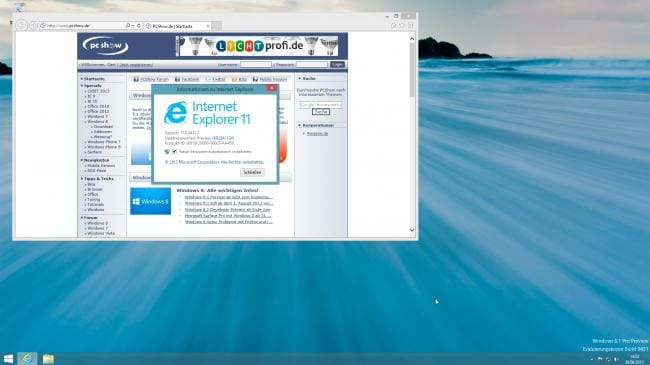Toggle automatic new versions install checkbox
Image resolution: width=650 pixels, height=365 pixels.
point(175,152)
